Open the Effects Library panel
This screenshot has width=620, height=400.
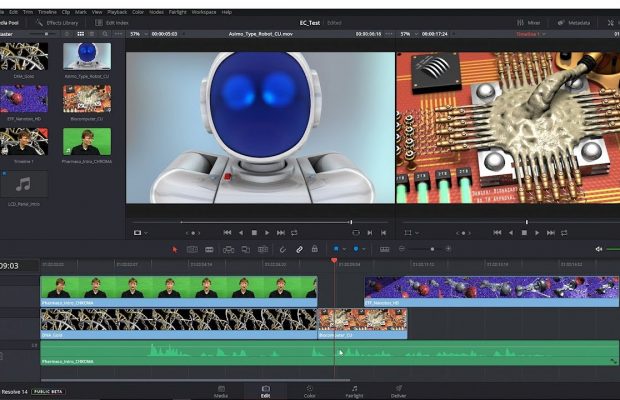coord(60,21)
